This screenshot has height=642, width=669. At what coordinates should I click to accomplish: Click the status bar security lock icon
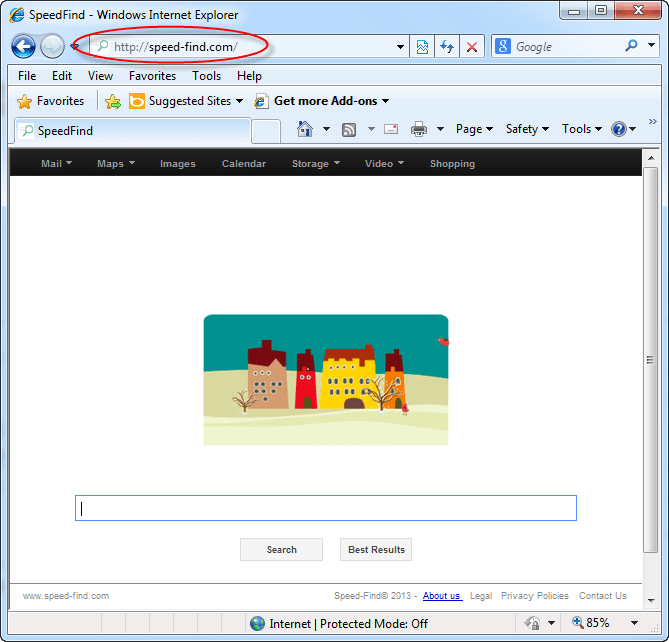pos(532,623)
